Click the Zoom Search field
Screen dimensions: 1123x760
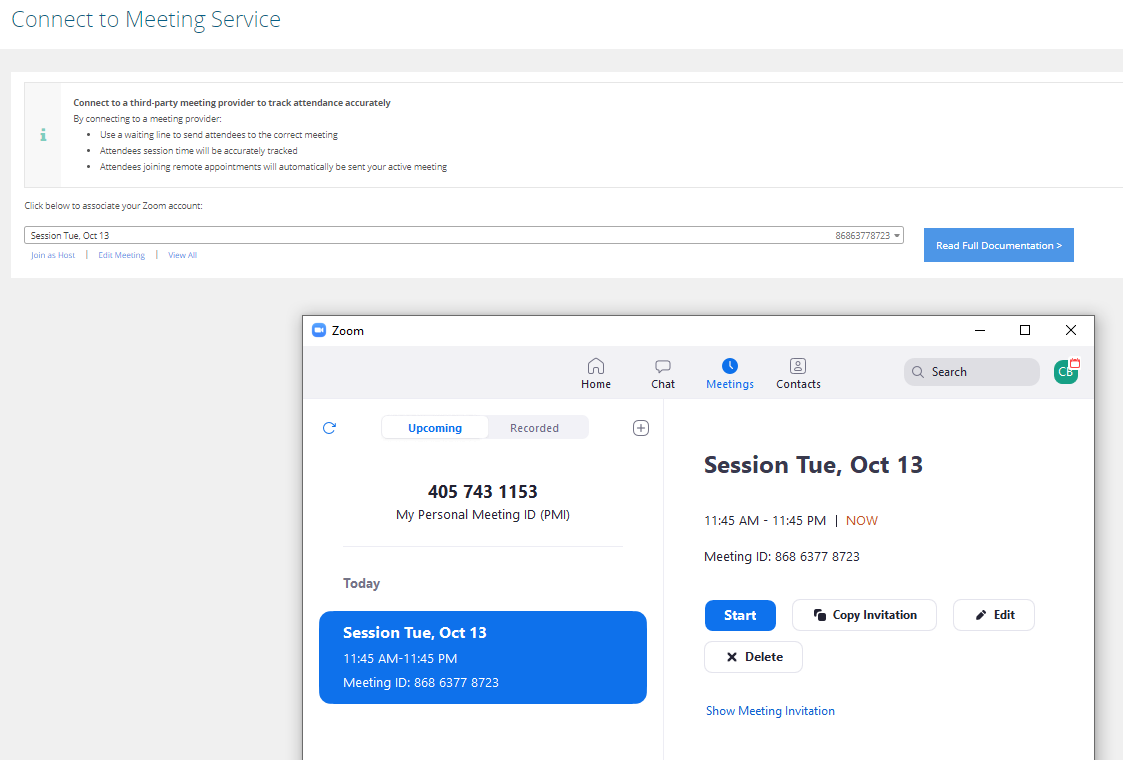click(971, 372)
